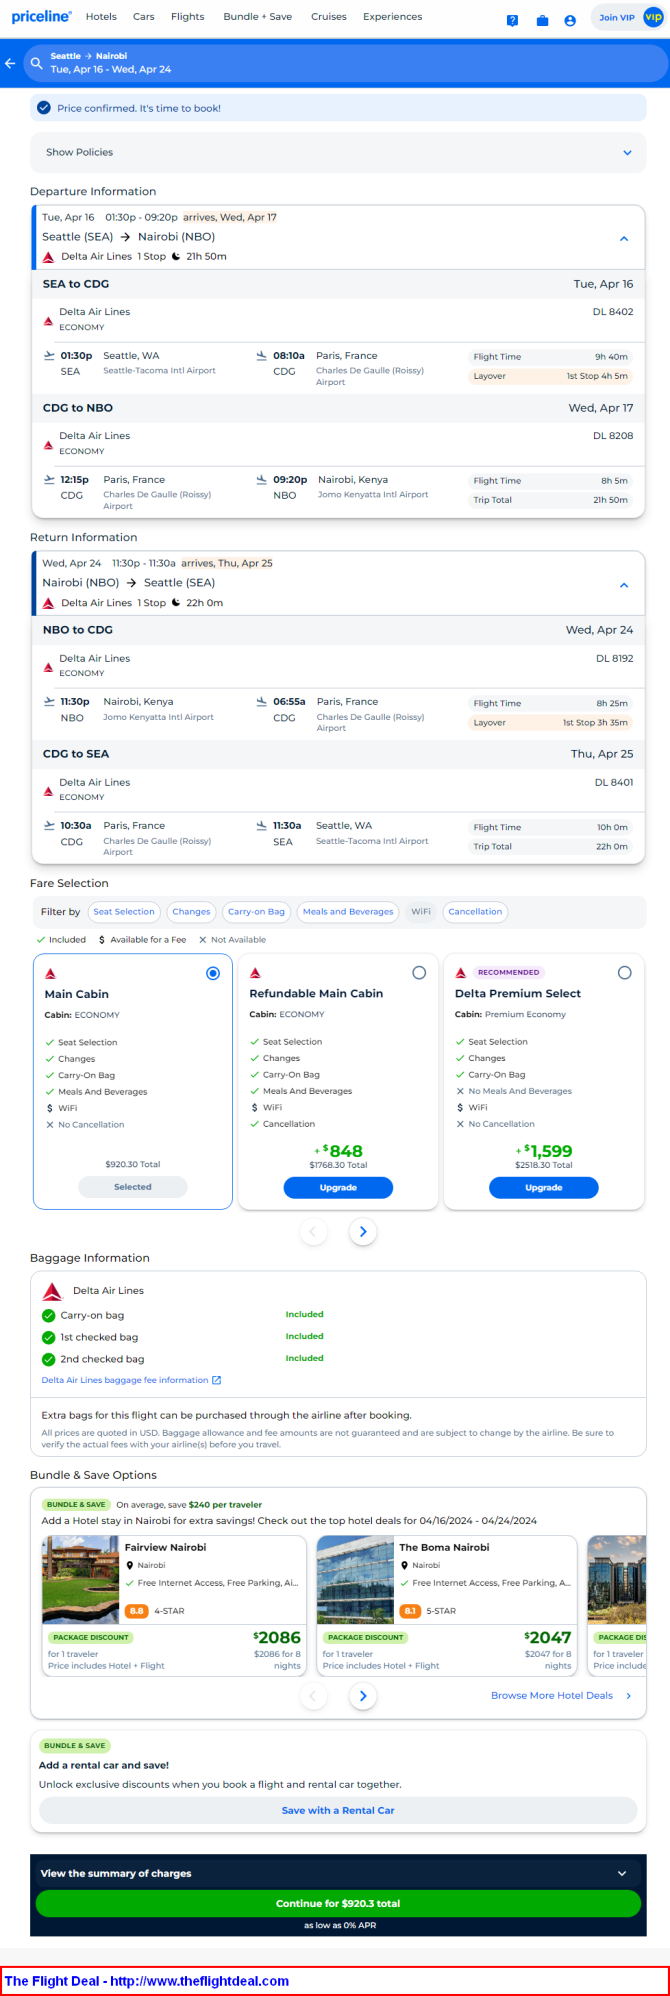Toggle the WiFi filter chip
This screenshot has width=670, height=1996.
421,912
